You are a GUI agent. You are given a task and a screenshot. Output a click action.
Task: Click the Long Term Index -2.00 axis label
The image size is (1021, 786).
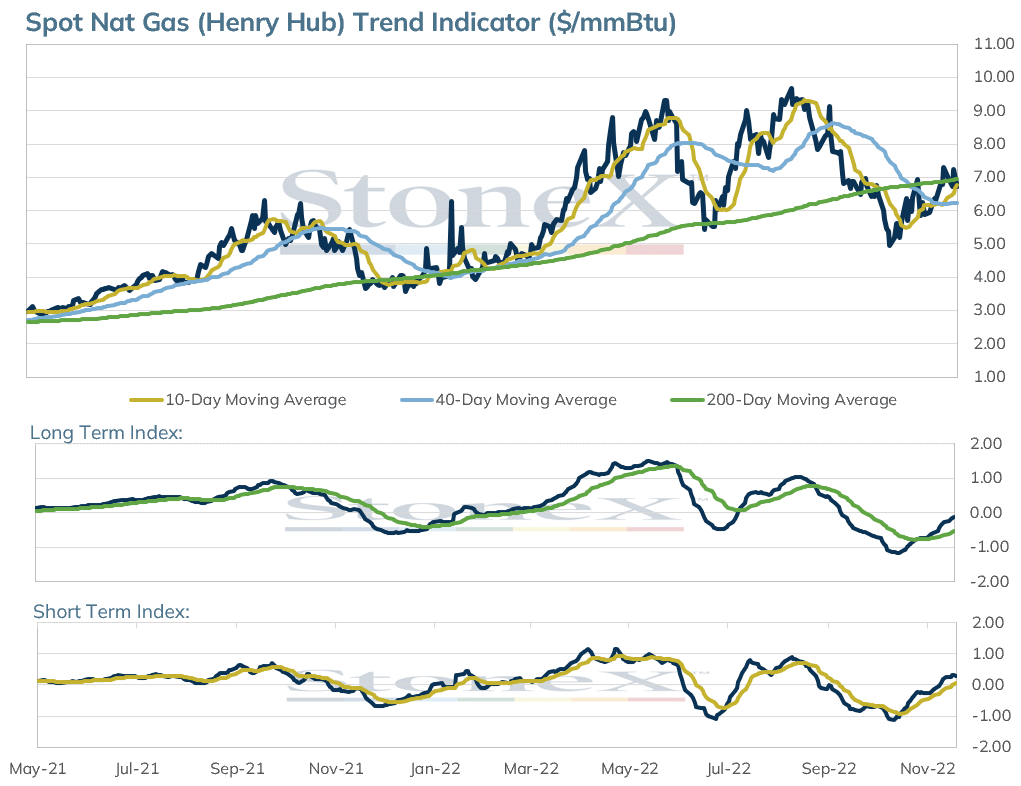tap(990, 582)
